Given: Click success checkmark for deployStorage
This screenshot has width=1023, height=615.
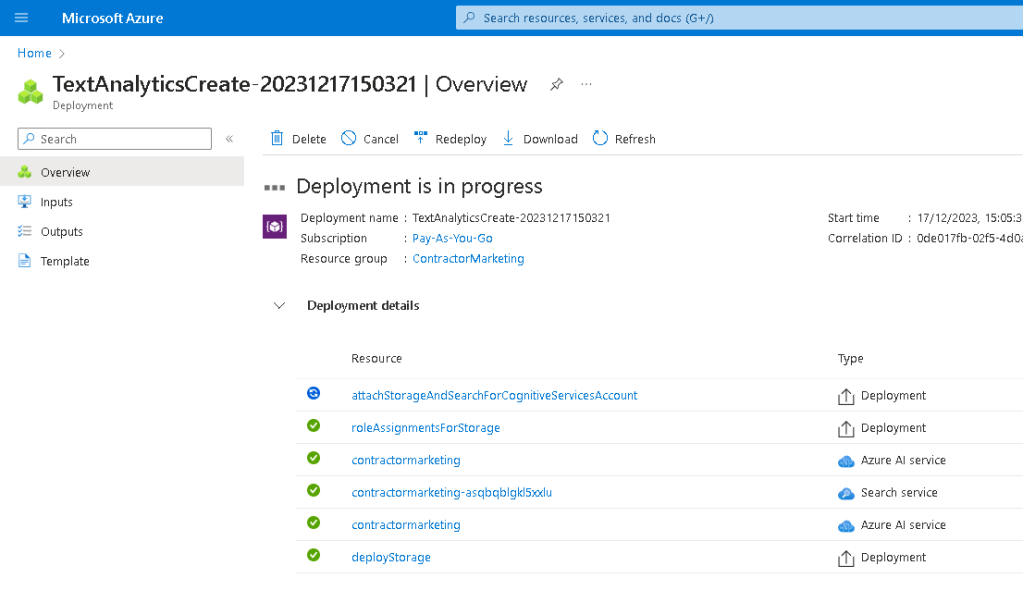Looking at the screenshot, I should point(314,554).
